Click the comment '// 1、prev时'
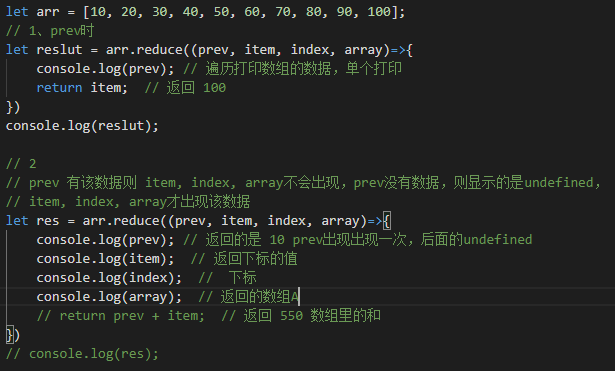Screen dimensions: 615x371 pyautogui.click(x=50, y=31)
